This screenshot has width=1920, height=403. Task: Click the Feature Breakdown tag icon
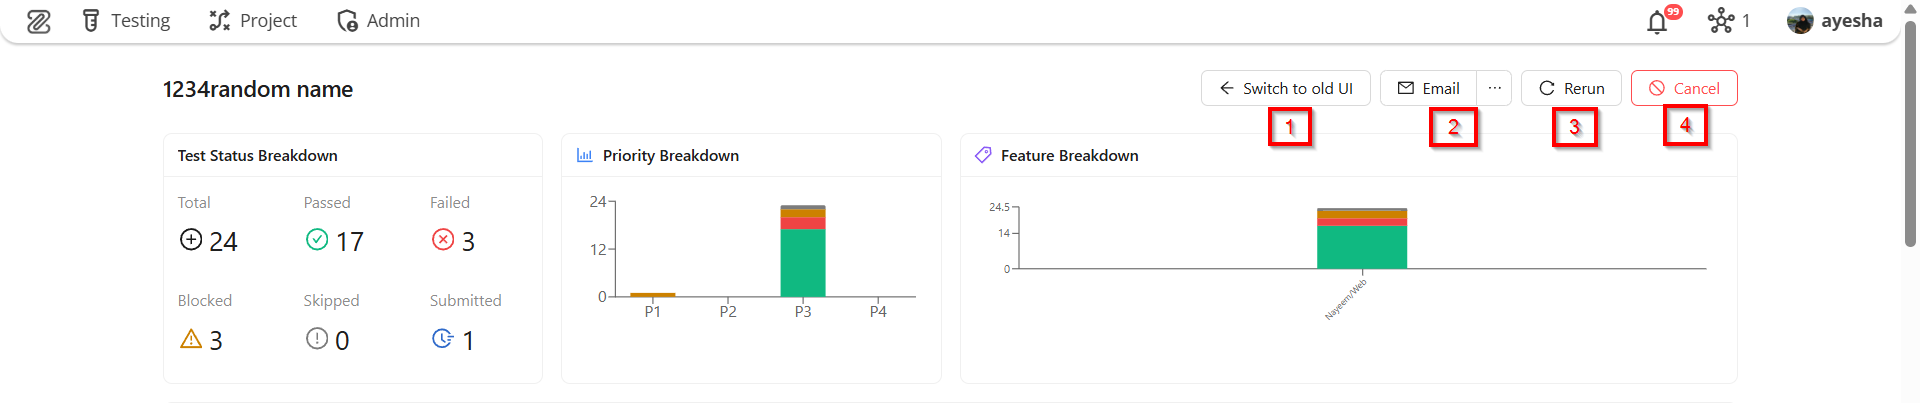click(x=983, y=155)
